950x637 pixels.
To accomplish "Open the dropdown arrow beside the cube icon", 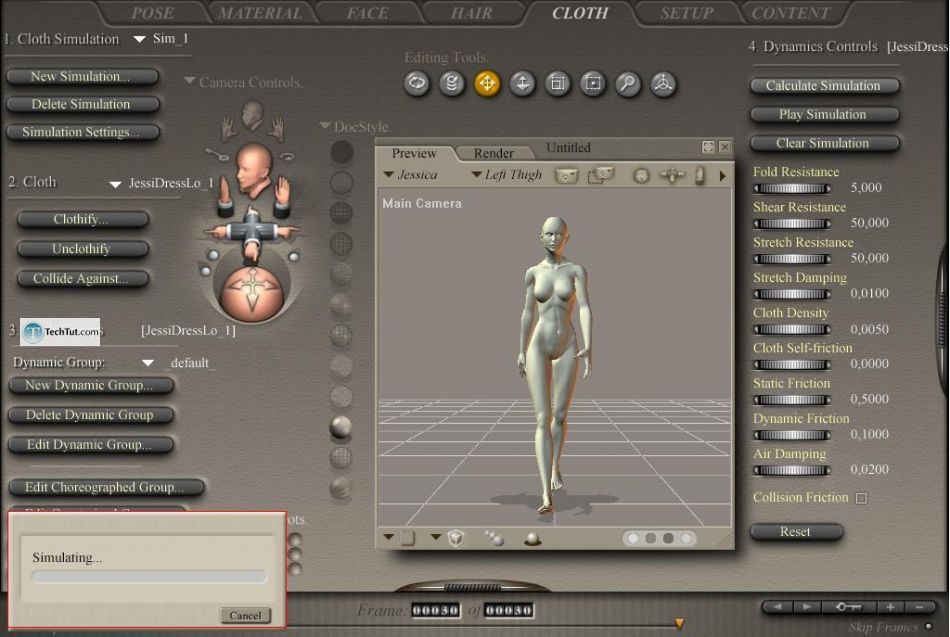I will (436, 537).
